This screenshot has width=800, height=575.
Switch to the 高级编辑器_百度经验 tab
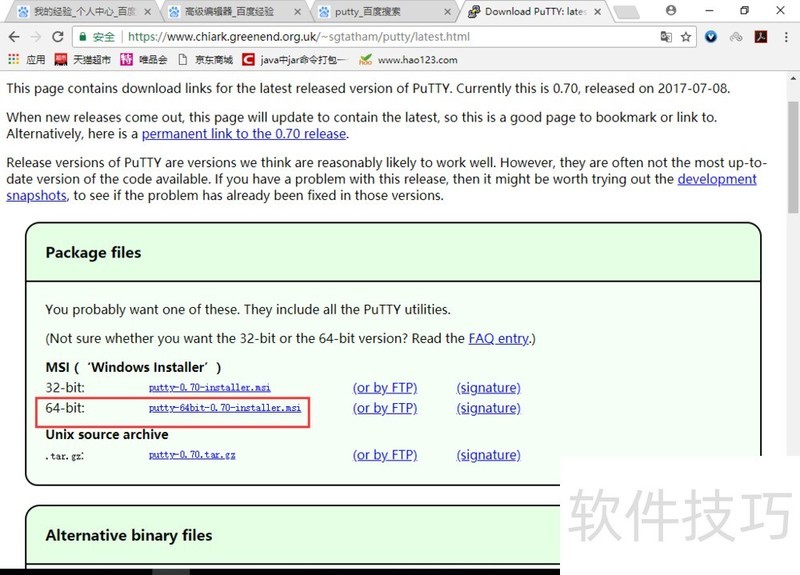click(x=230, y=12)
